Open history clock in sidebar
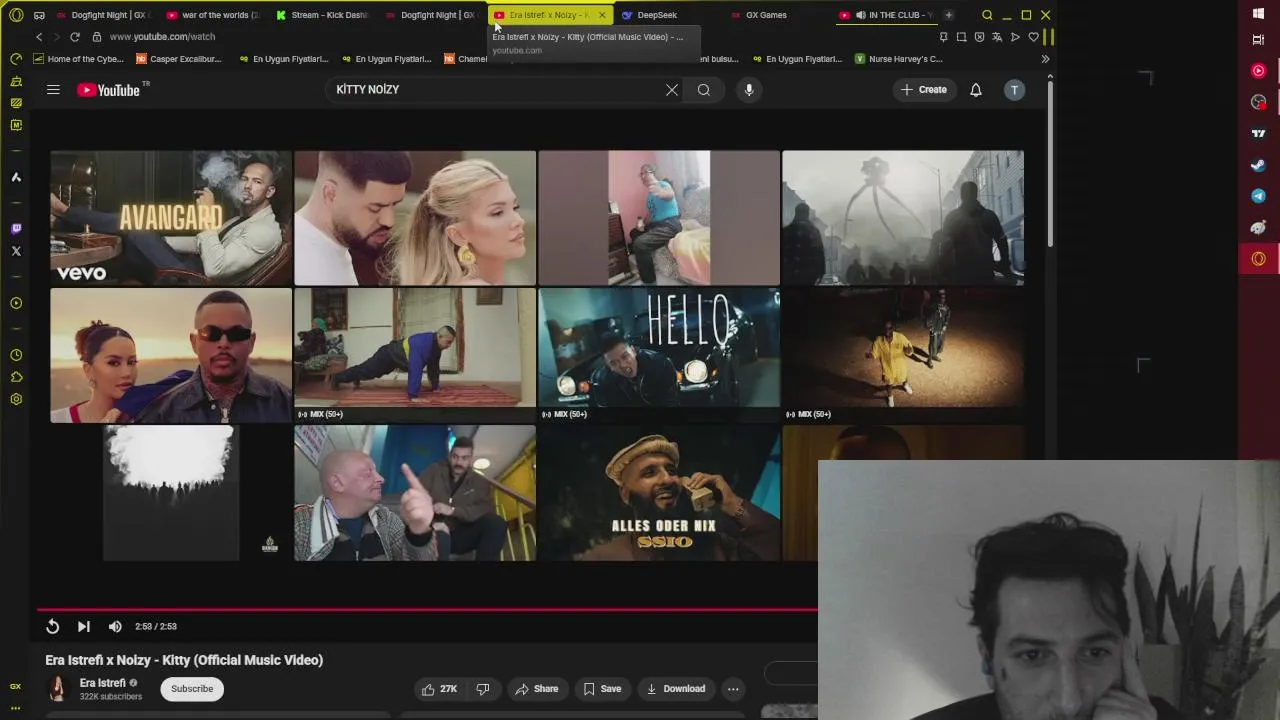The width and height of the screenshot is (1280, 720). pos(16,355)
